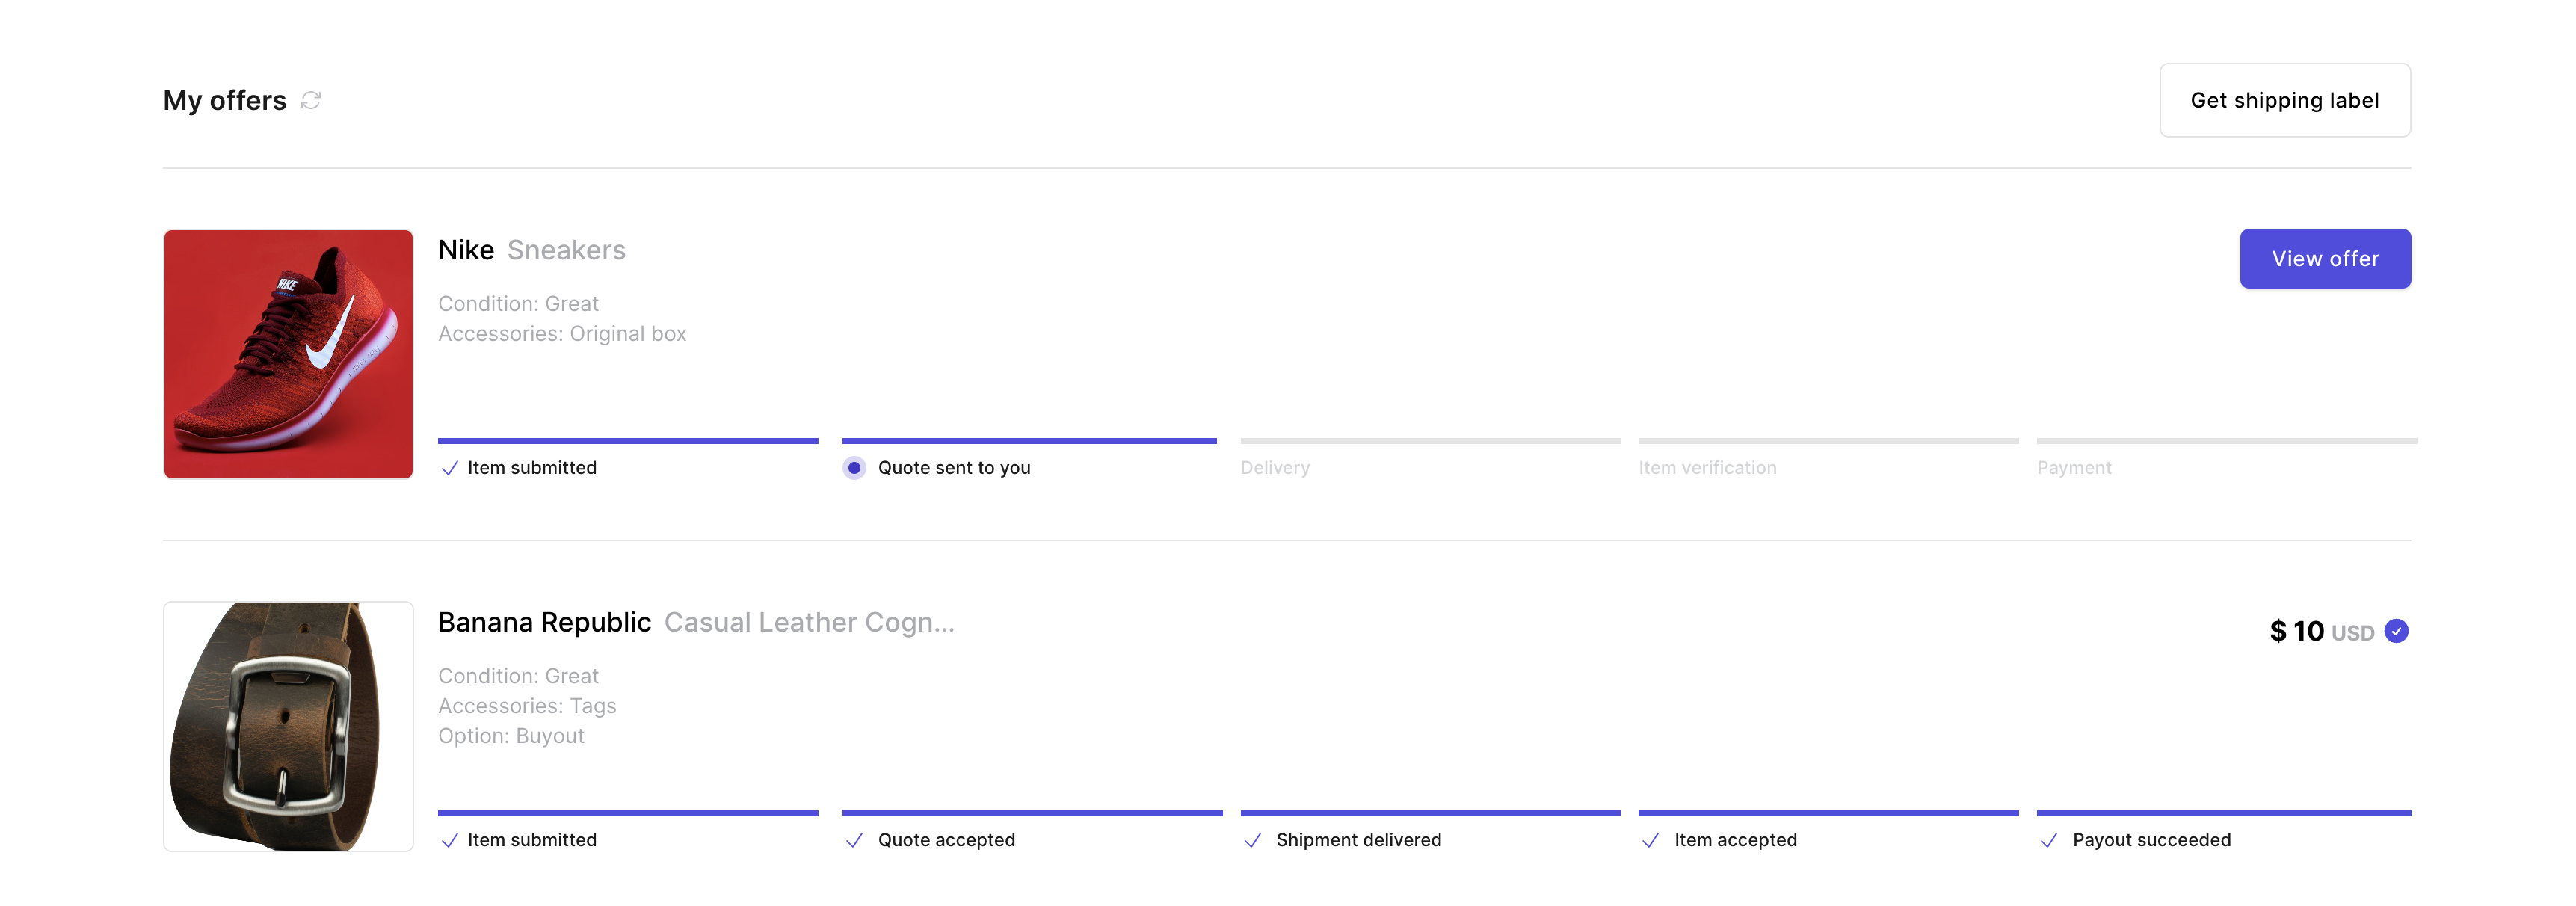Click the Casual Leather Cogn... item name
The width and height of the screenshot is (2576, 906).
coord(809,622)
